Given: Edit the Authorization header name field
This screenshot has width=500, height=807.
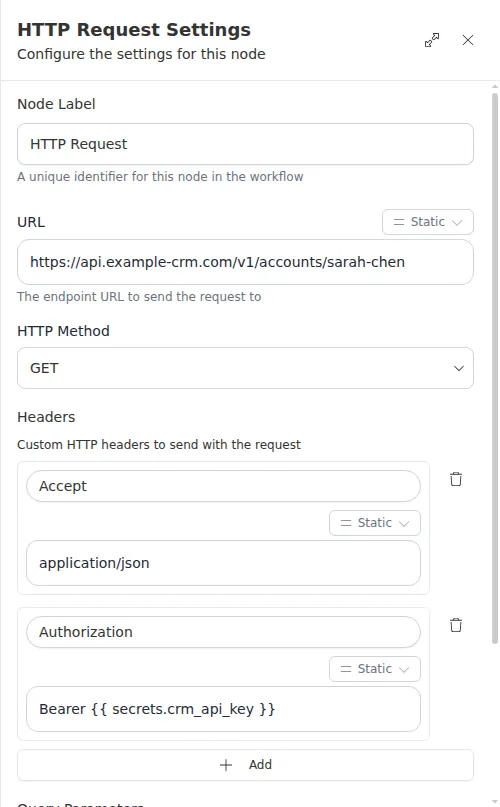Looking at the screenshot, I should (x=223, y=632).
